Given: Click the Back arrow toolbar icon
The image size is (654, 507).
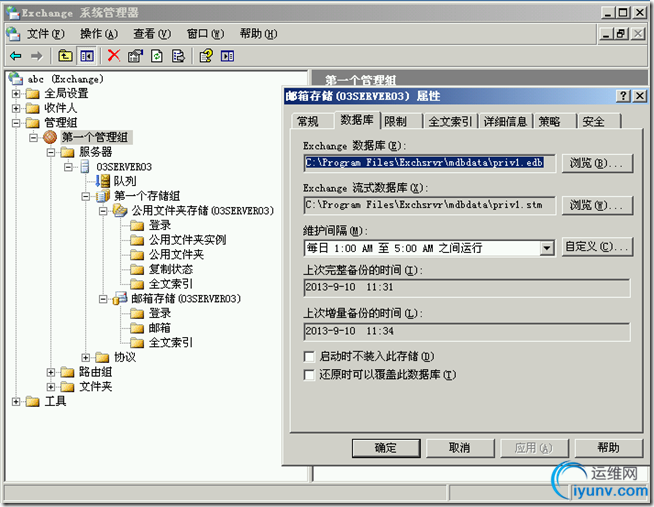Looking at the screenshot, I should tap(16, 56).
